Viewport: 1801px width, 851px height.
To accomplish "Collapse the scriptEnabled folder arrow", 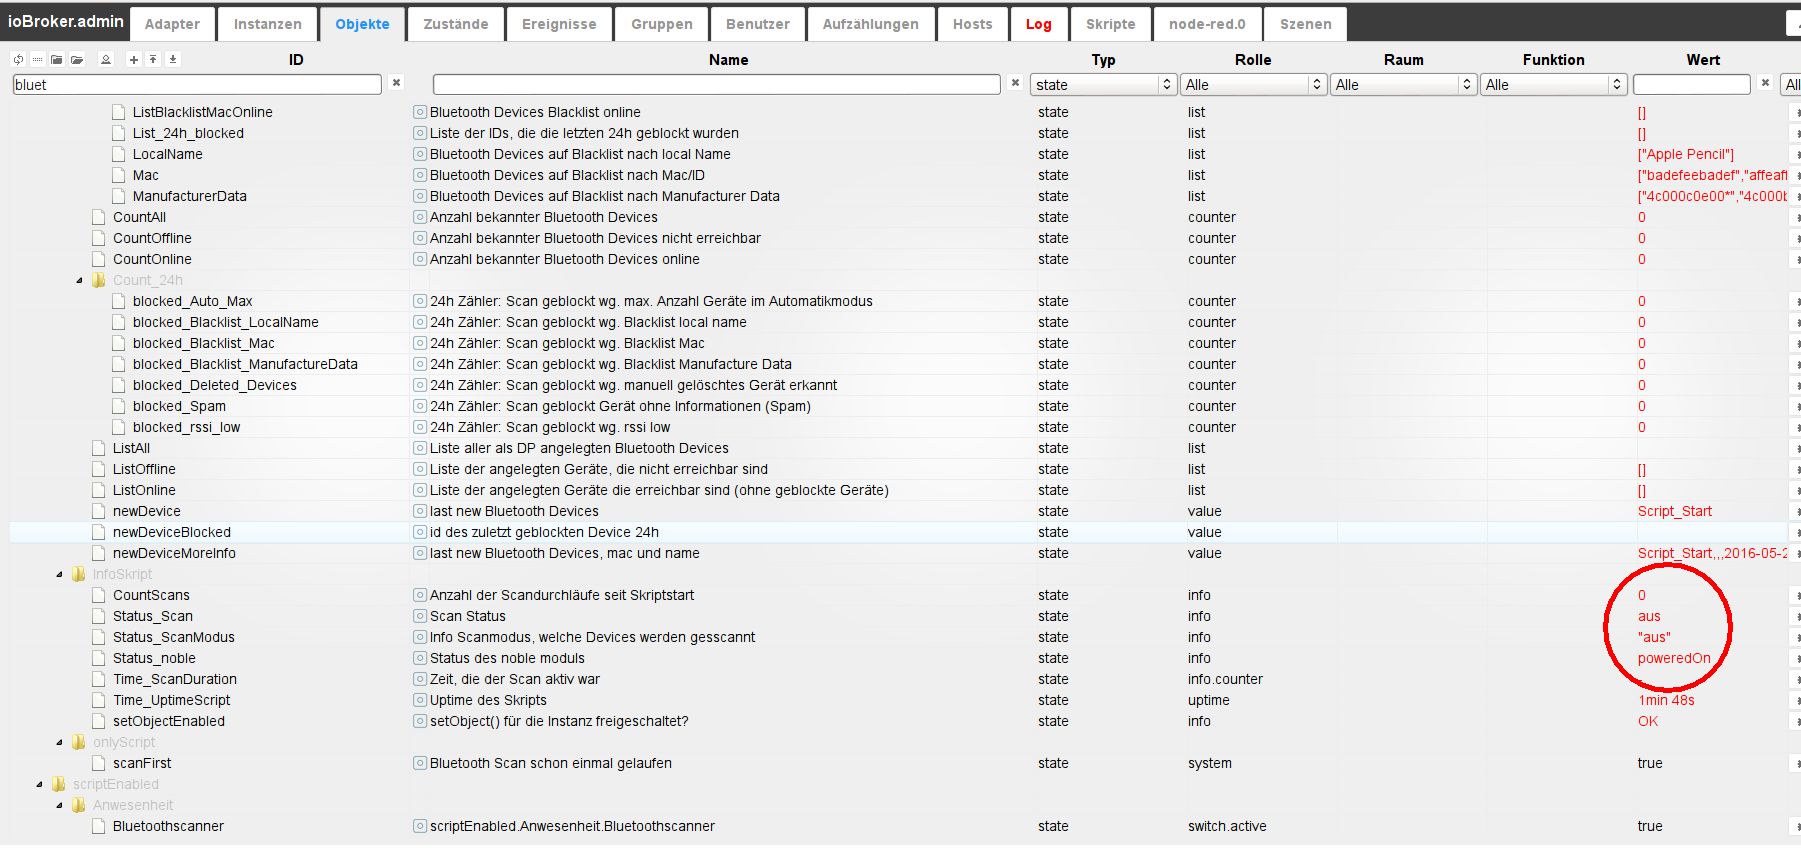I will click(40, 784).
